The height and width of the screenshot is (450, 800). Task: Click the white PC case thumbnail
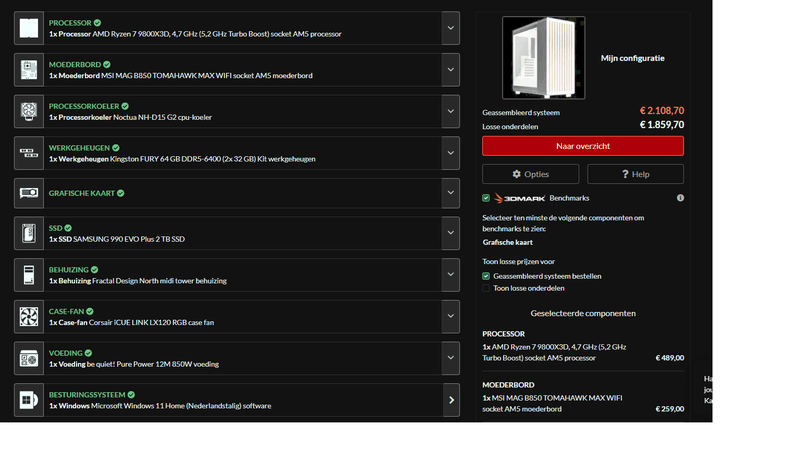point(544,58)
